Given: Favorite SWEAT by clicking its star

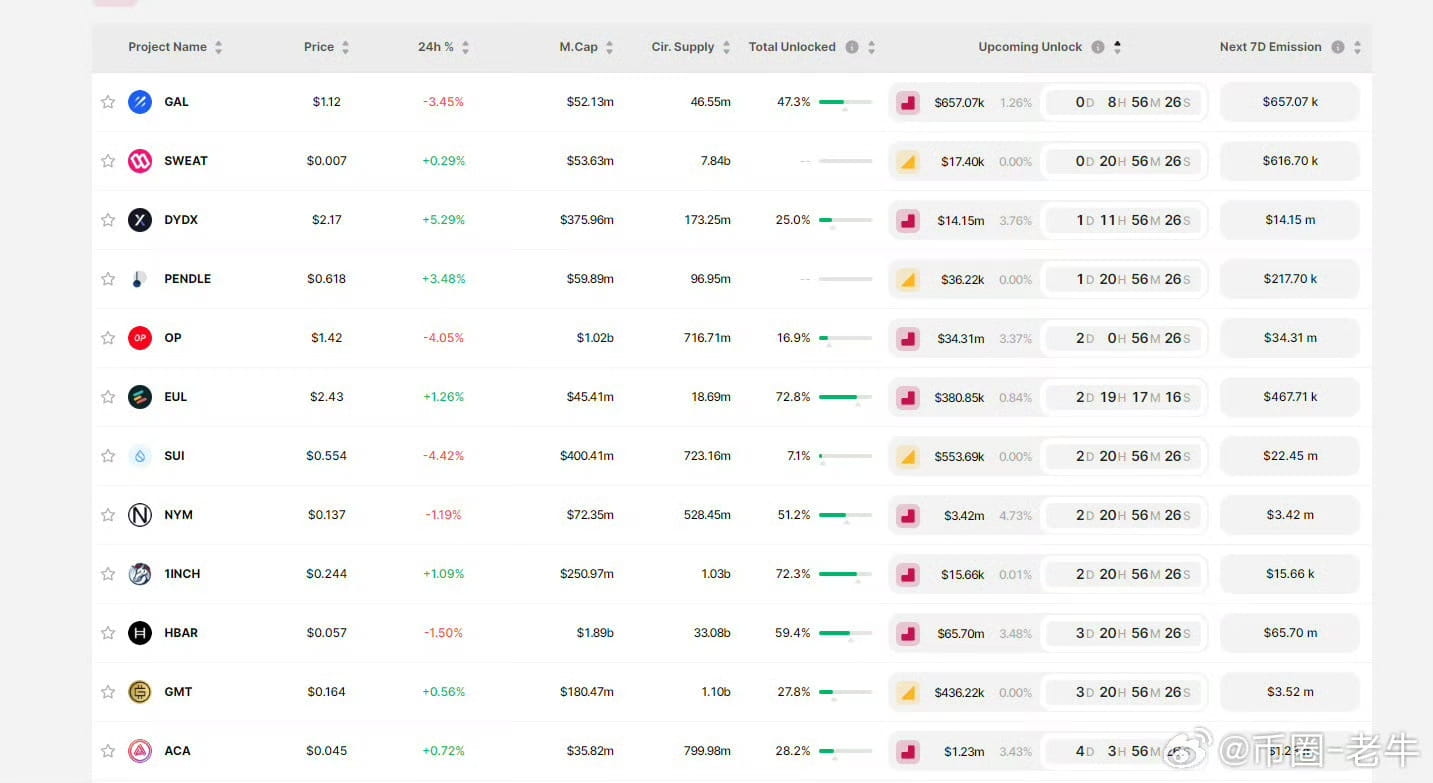Looking at the screenshot, I should pos(107,160).
